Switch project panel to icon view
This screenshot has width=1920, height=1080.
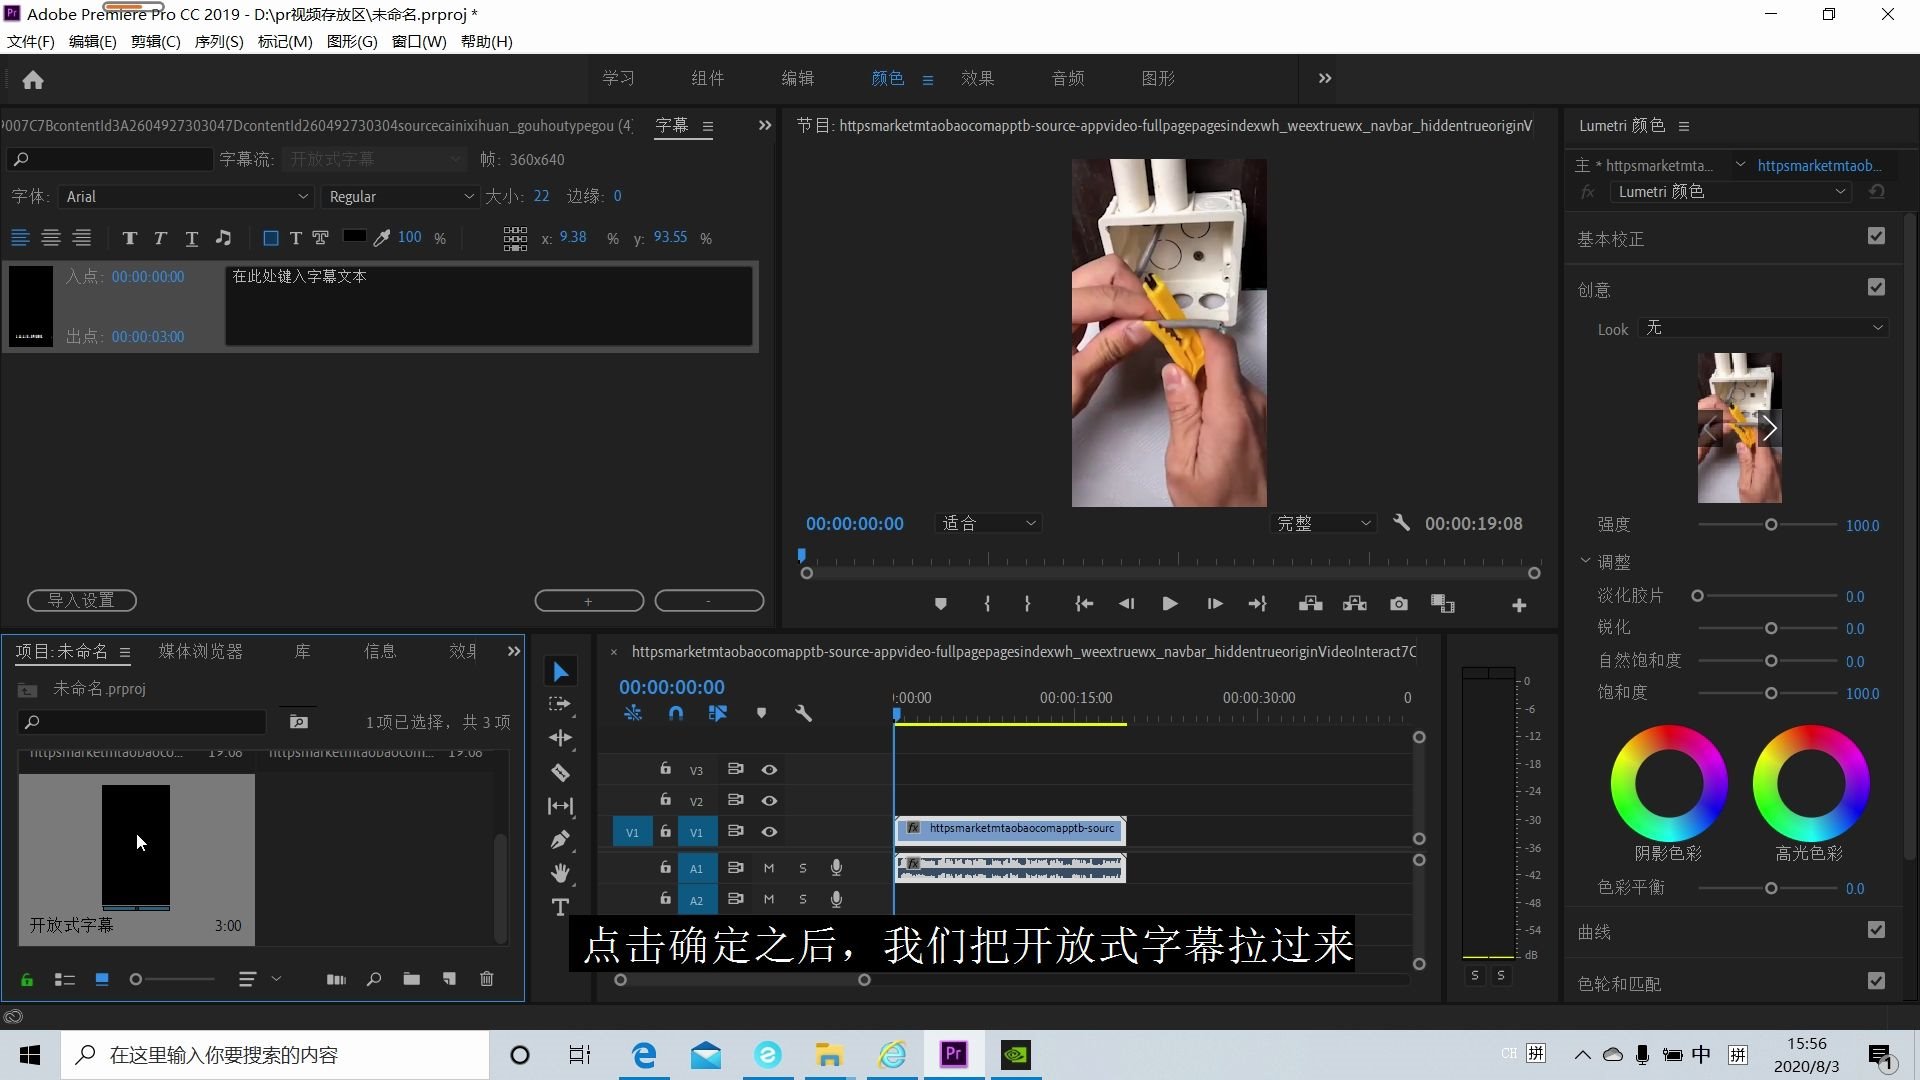coord(101,979)
